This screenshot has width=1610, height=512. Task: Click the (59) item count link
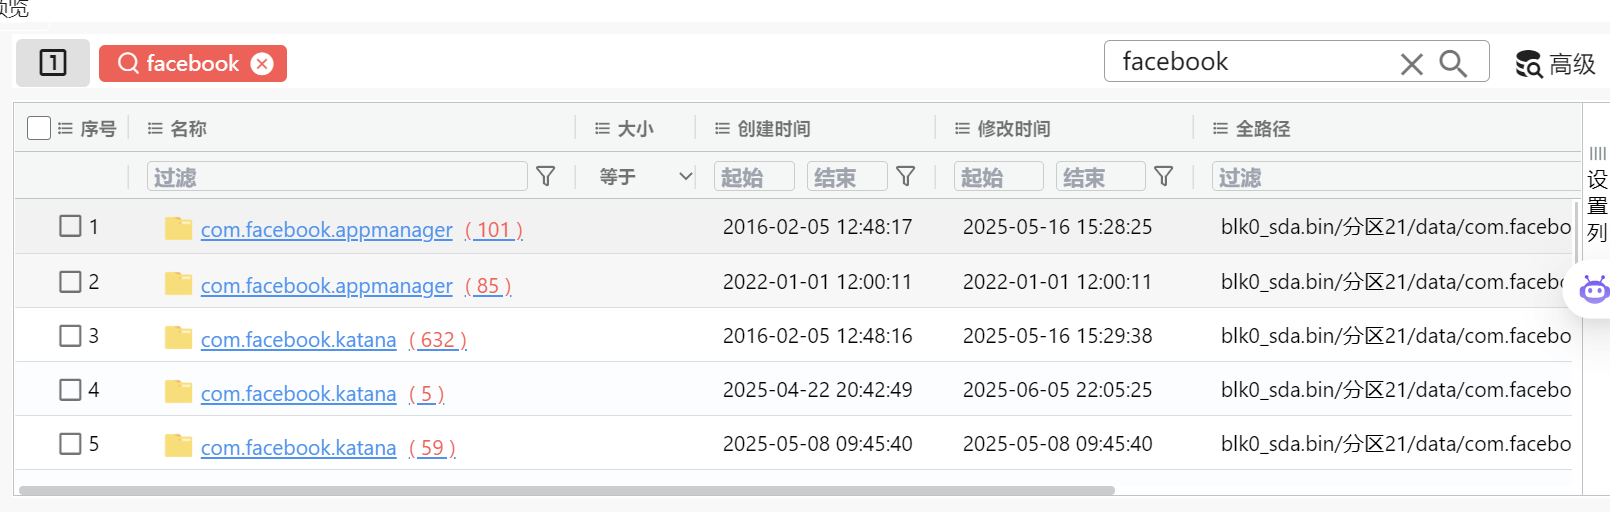point(432,448)
